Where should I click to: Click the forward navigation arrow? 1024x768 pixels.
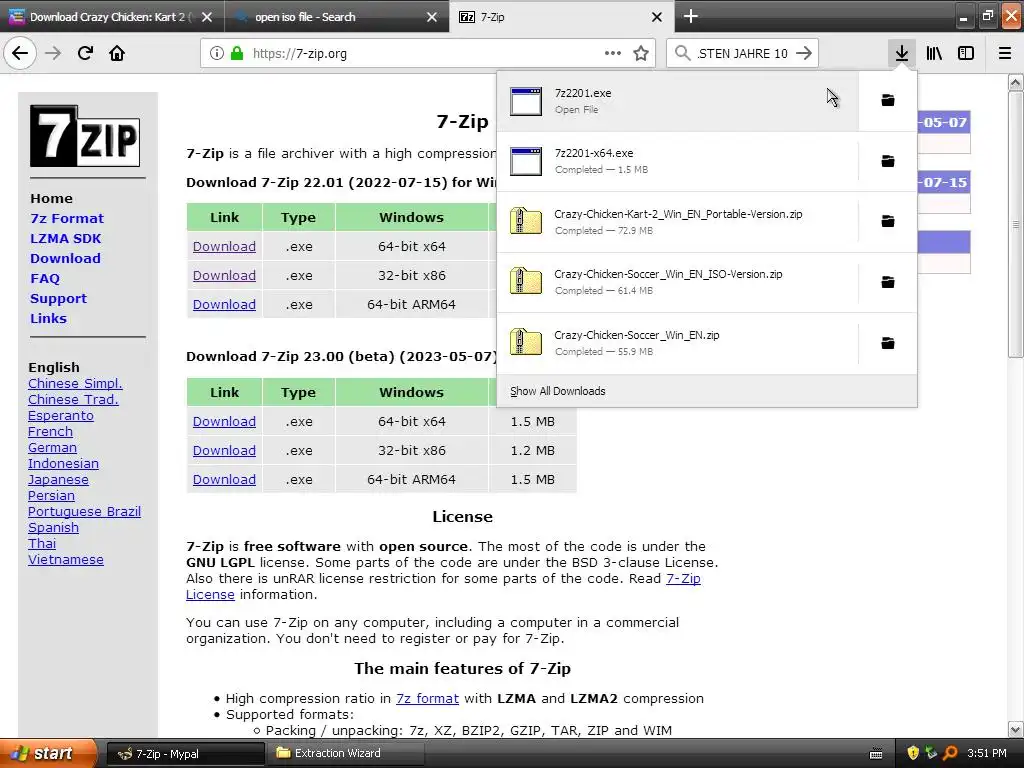click(x=53, y=53)
